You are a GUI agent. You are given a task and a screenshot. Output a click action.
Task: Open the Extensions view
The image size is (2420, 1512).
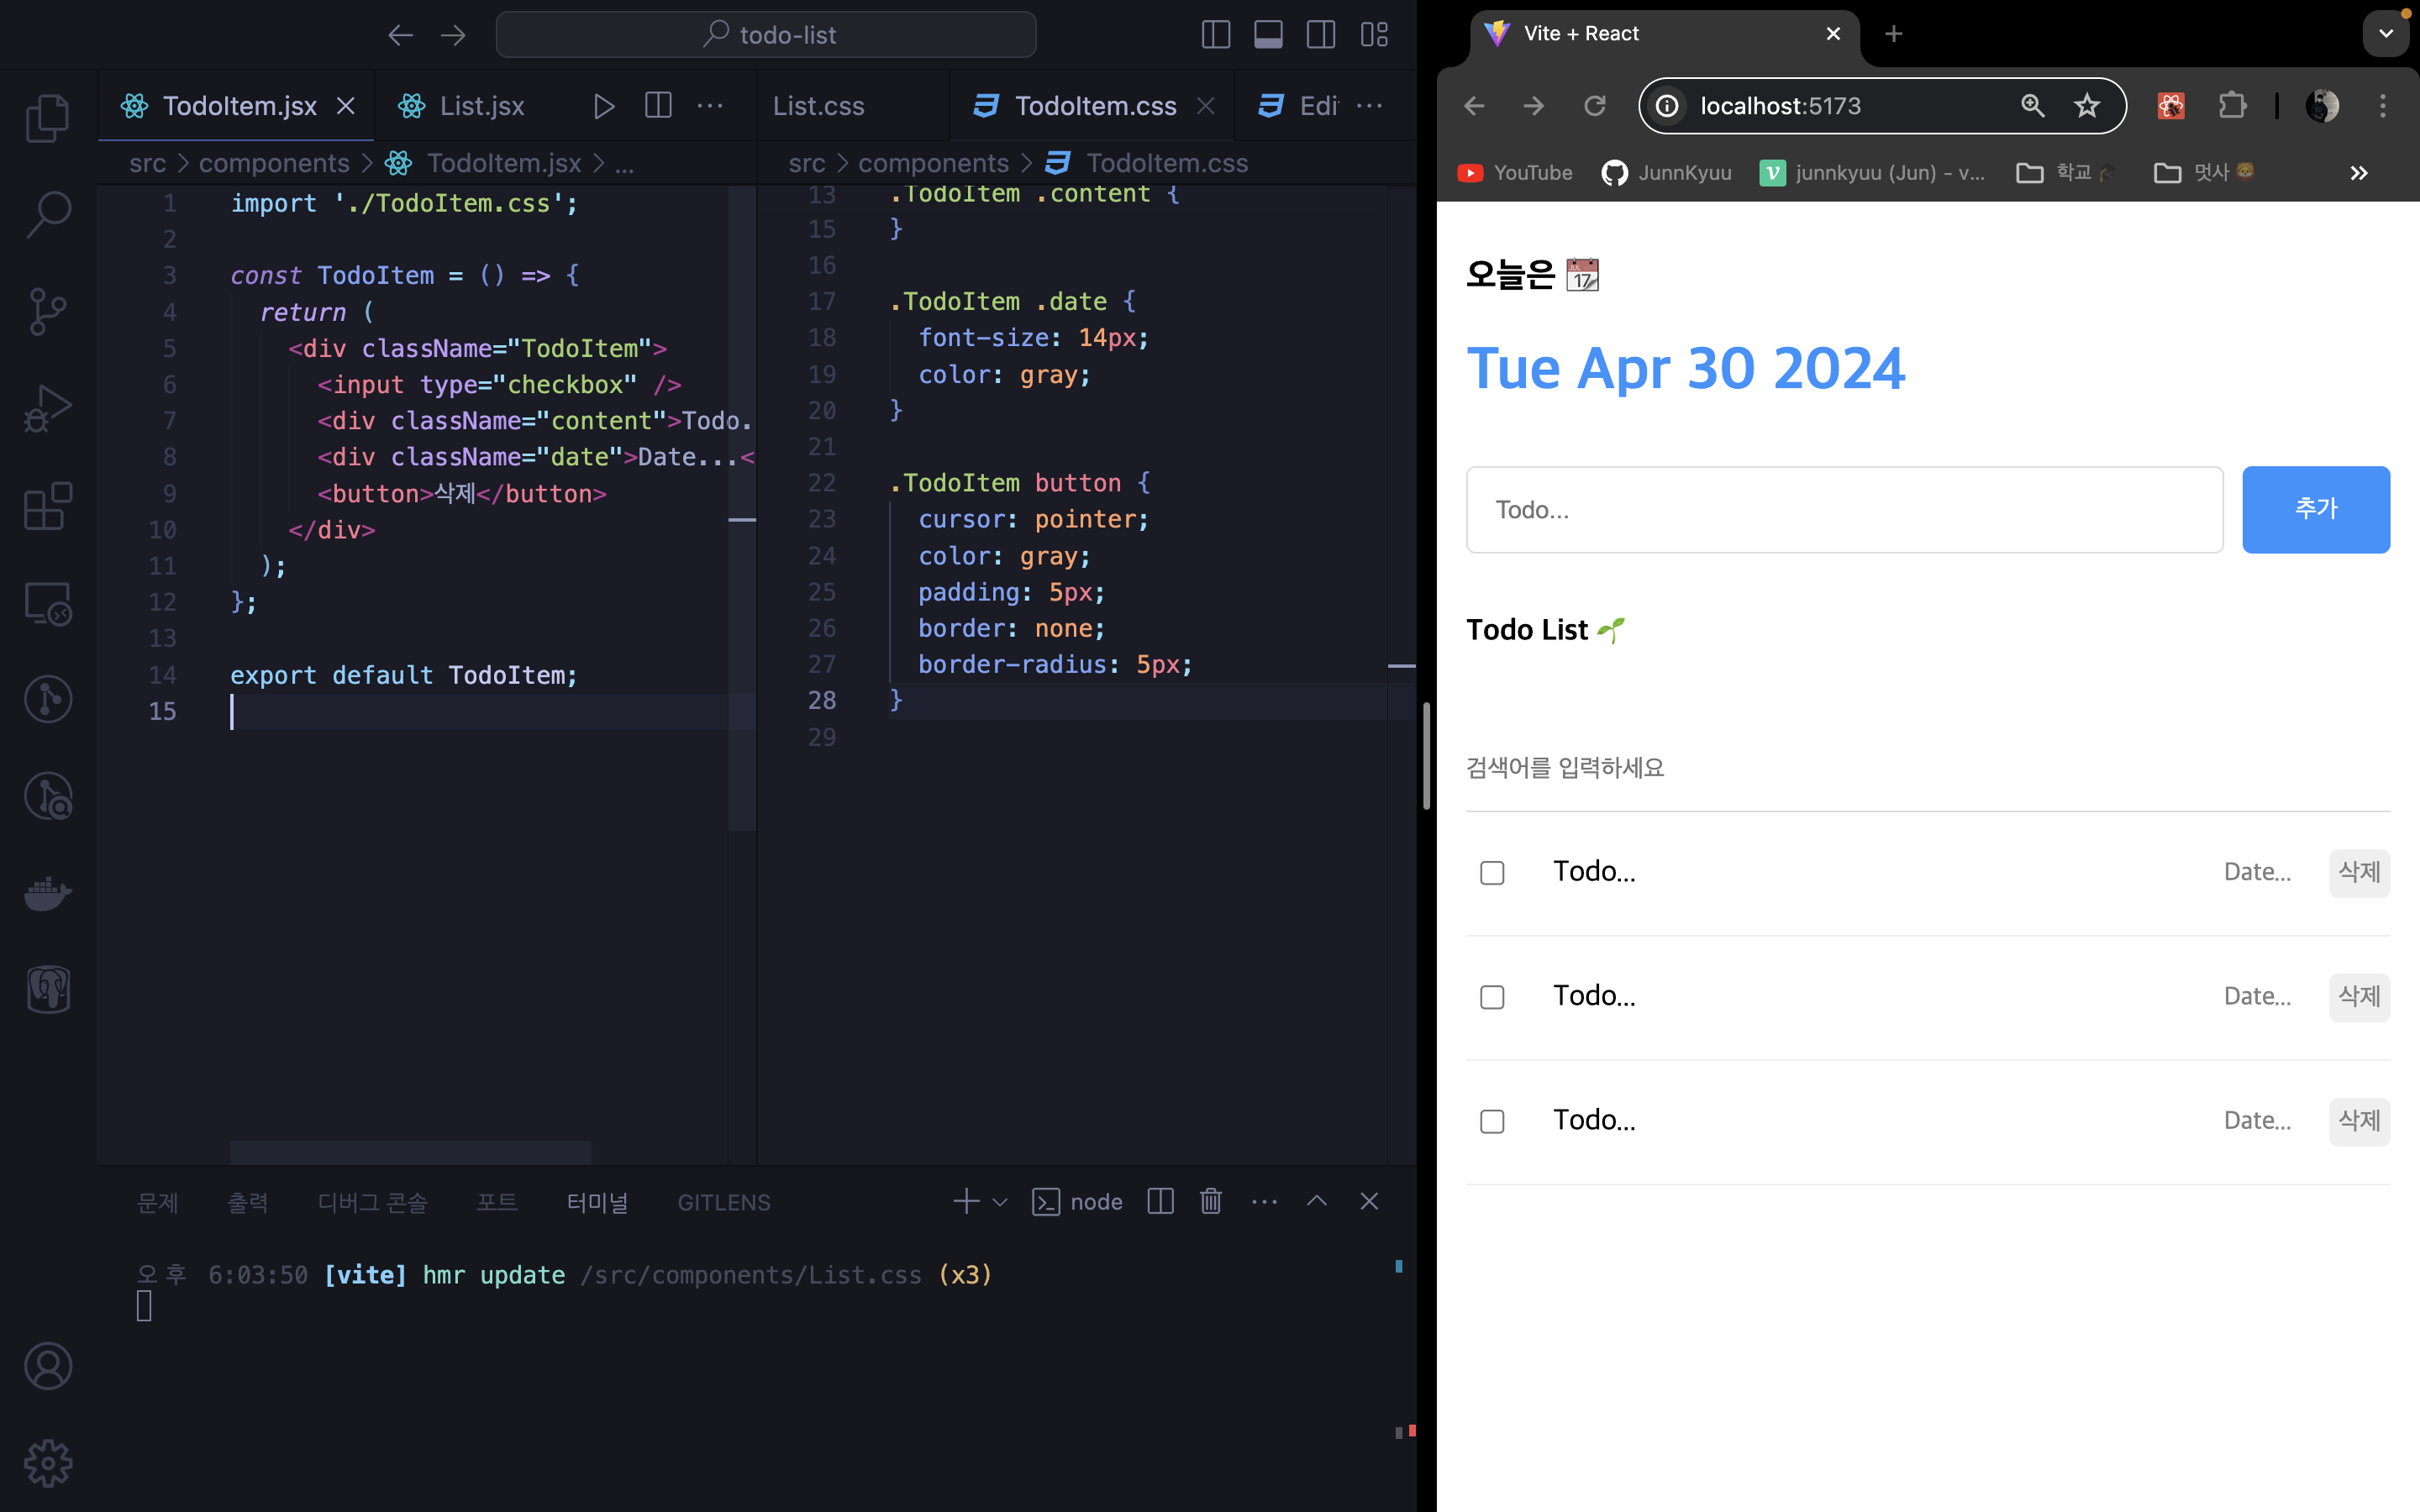pos(47,506)
